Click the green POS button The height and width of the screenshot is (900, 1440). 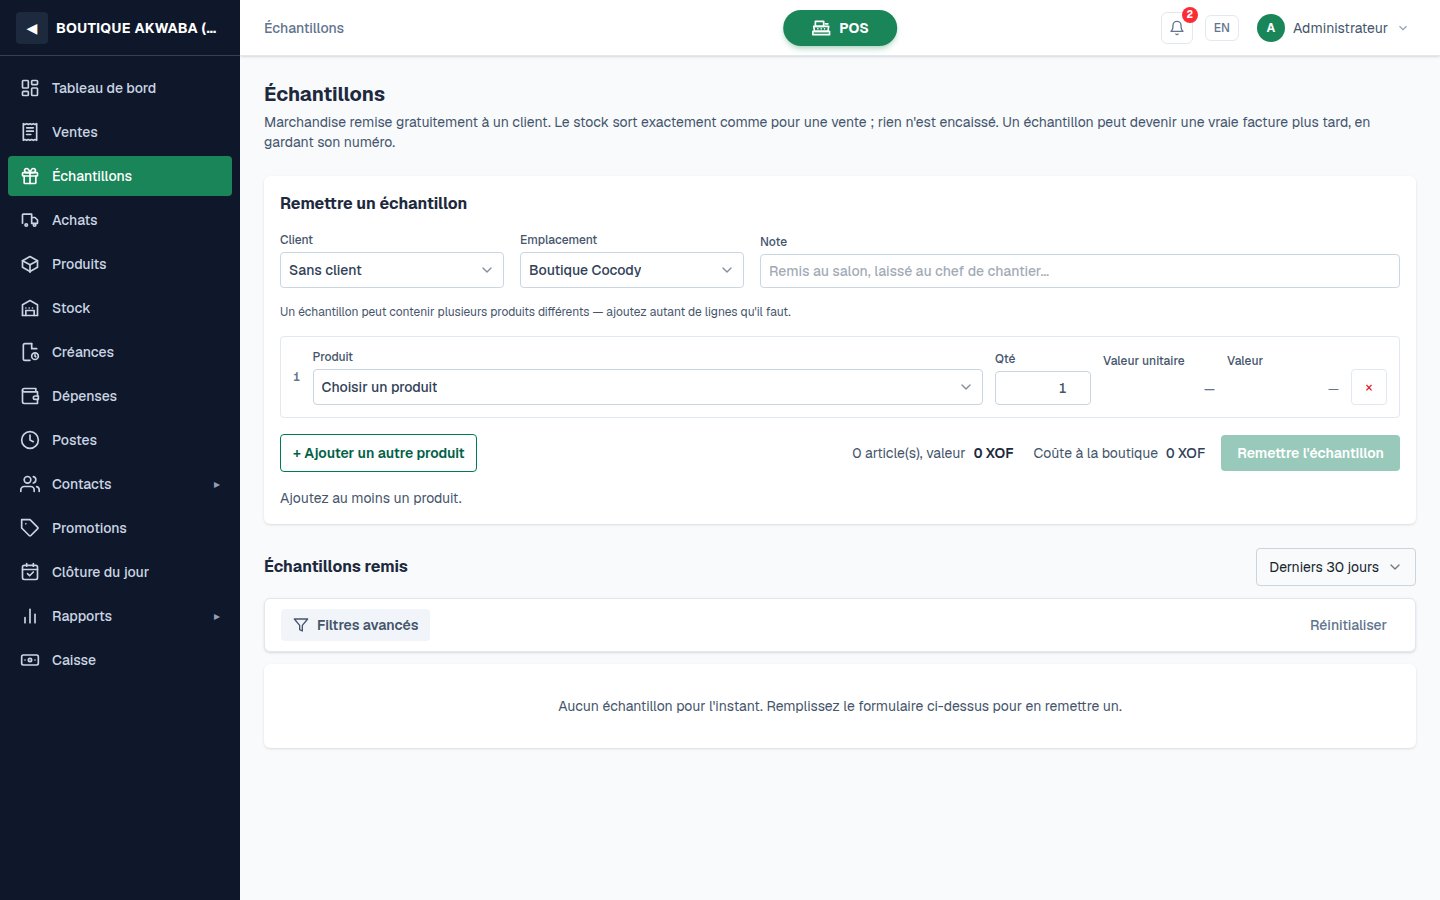[840, 28]
